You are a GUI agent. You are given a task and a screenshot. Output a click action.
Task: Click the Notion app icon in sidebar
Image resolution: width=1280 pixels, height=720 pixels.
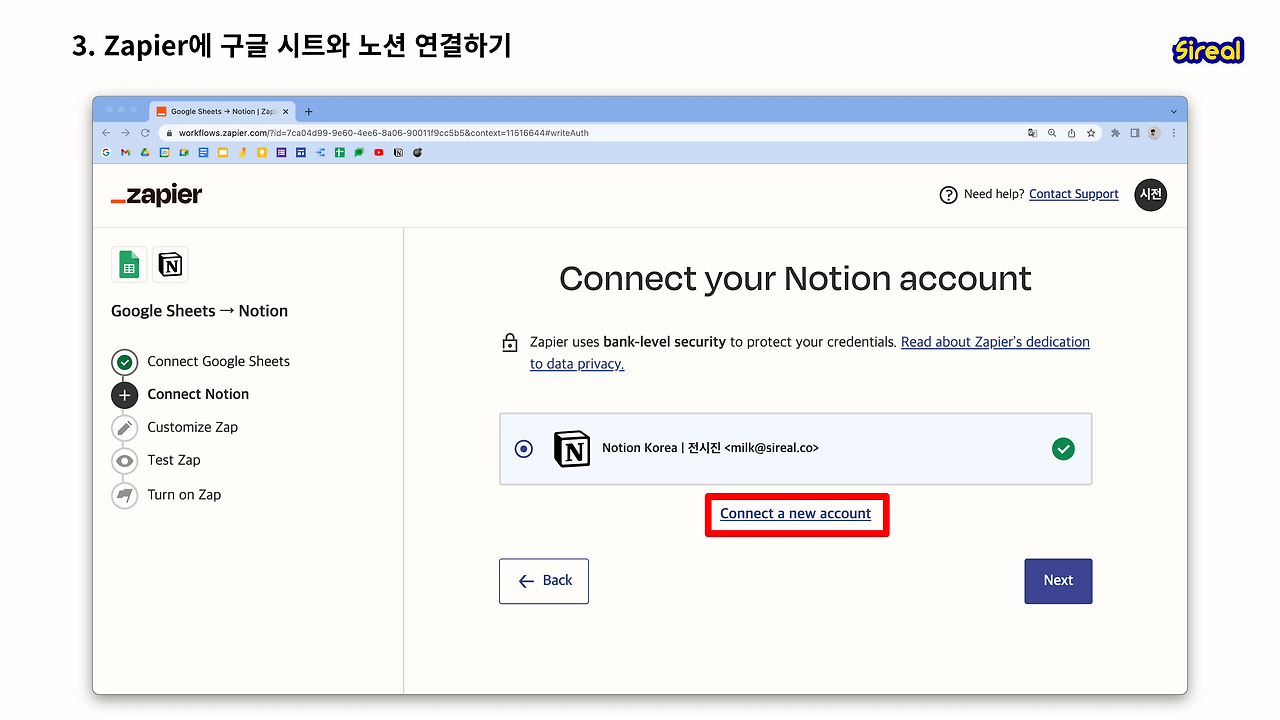(170, 265)
